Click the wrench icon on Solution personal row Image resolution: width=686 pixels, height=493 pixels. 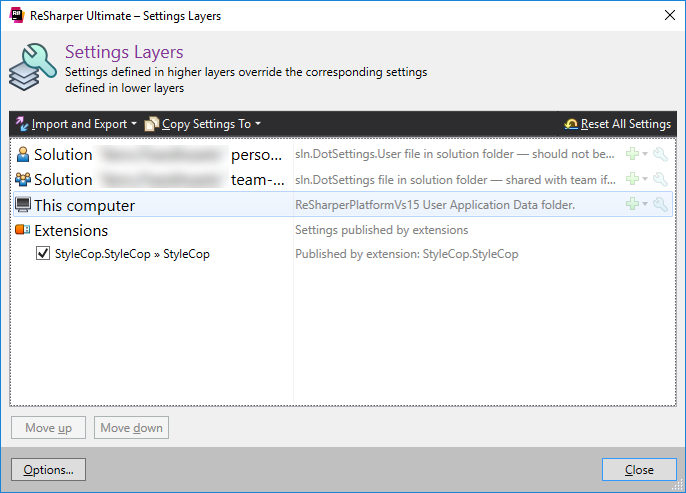[x=660, y=154]
